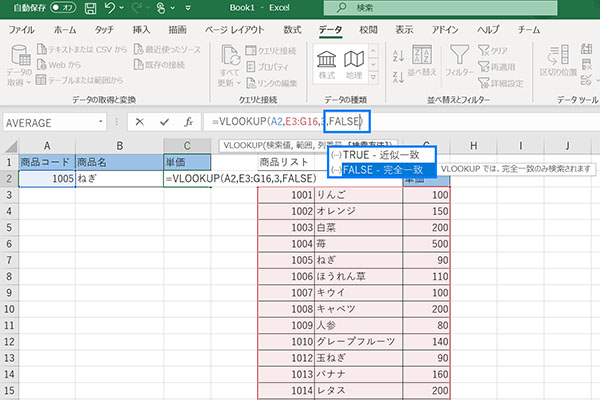This screenshot has width=600, height=400.
Task: Open the 挿入 (Insert) ribbon tab
Action: tap(143, 30)
